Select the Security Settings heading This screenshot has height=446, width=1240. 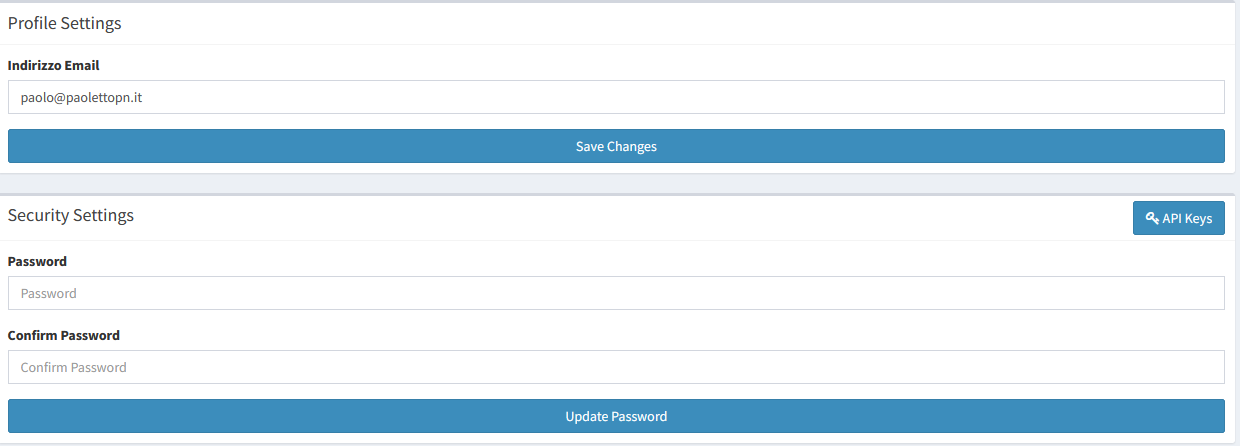pos(71,215)
